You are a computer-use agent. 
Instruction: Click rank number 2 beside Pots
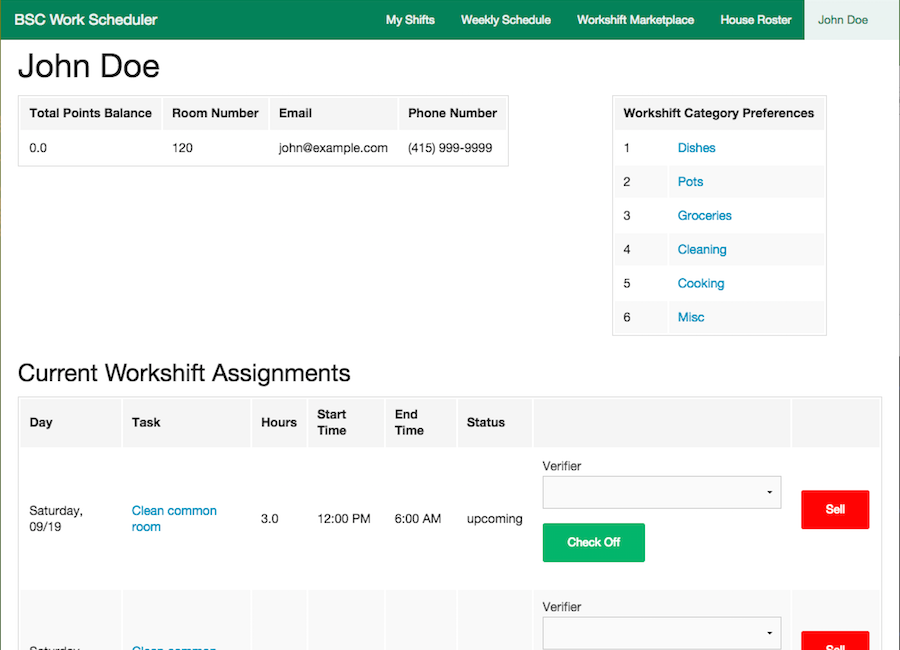click(627, 181)
